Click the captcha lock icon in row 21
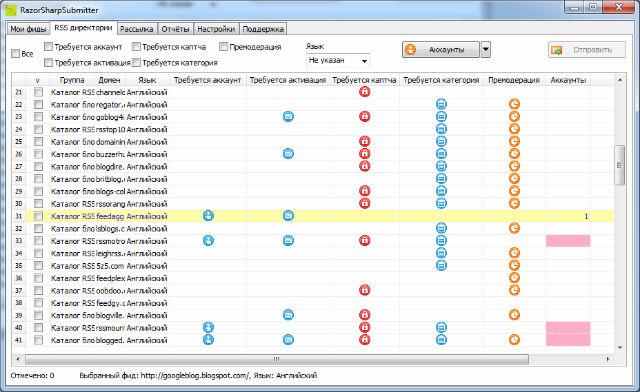Viewport: 640px width, 392px height. 364,91
